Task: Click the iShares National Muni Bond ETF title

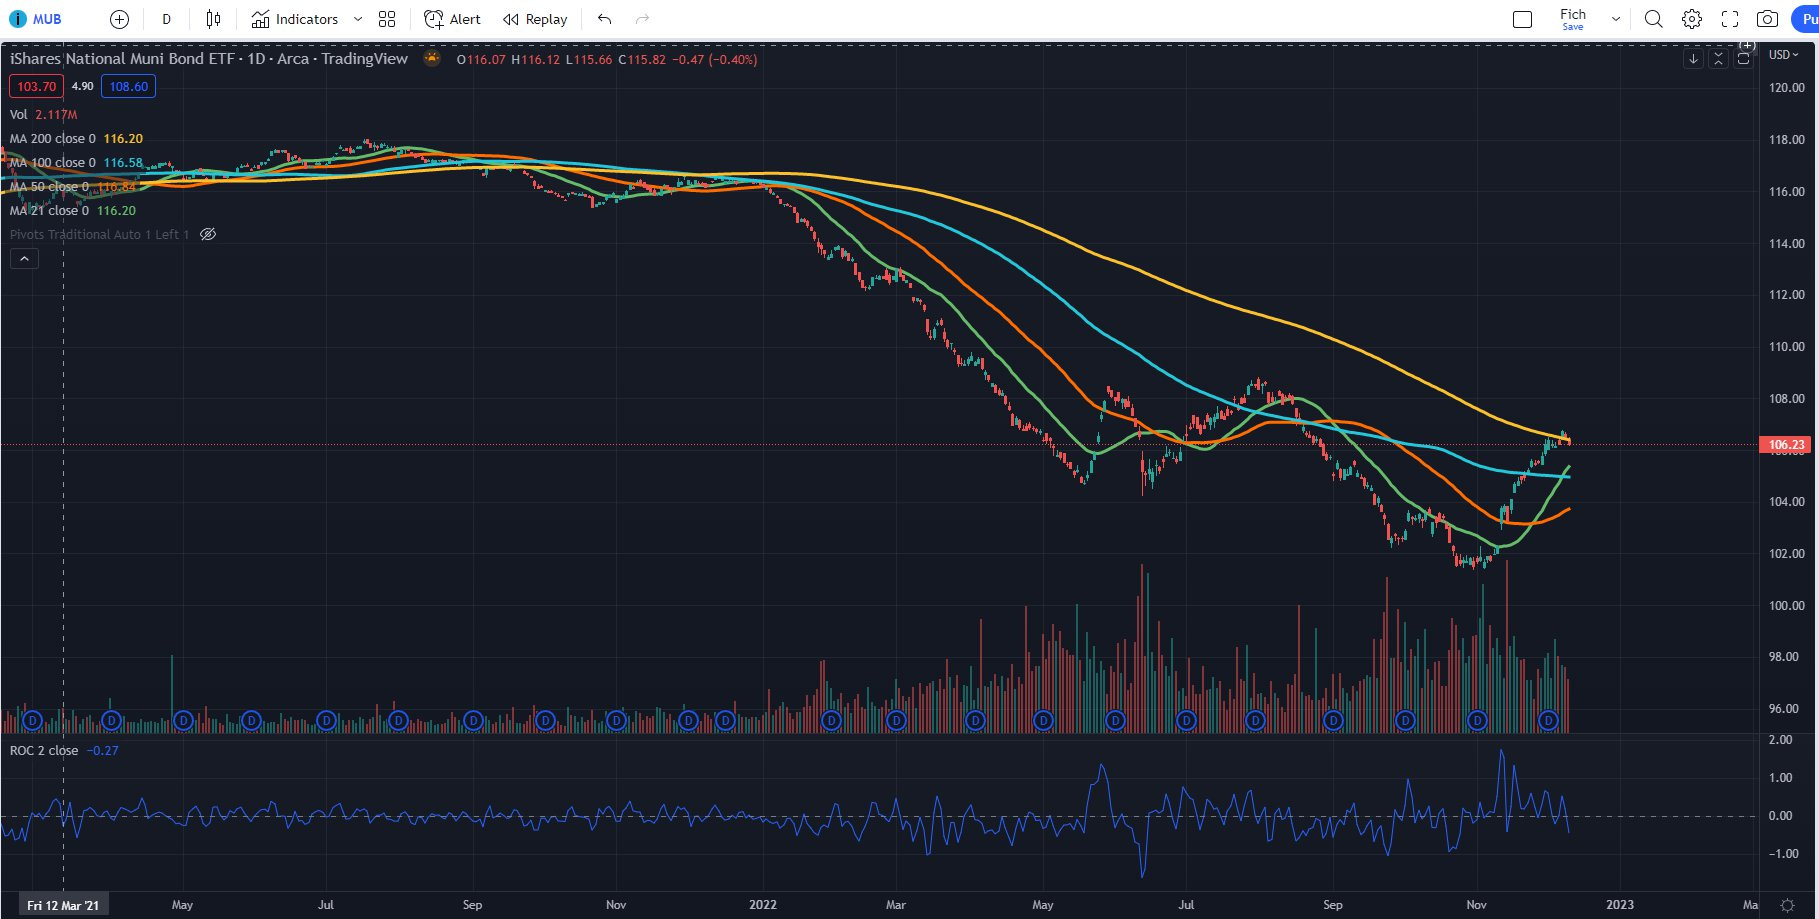Action: 209,59
